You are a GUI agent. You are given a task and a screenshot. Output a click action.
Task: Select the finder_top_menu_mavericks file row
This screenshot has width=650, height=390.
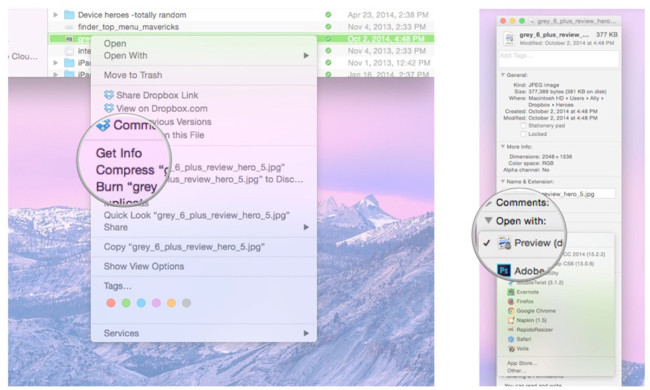[241, 27]
